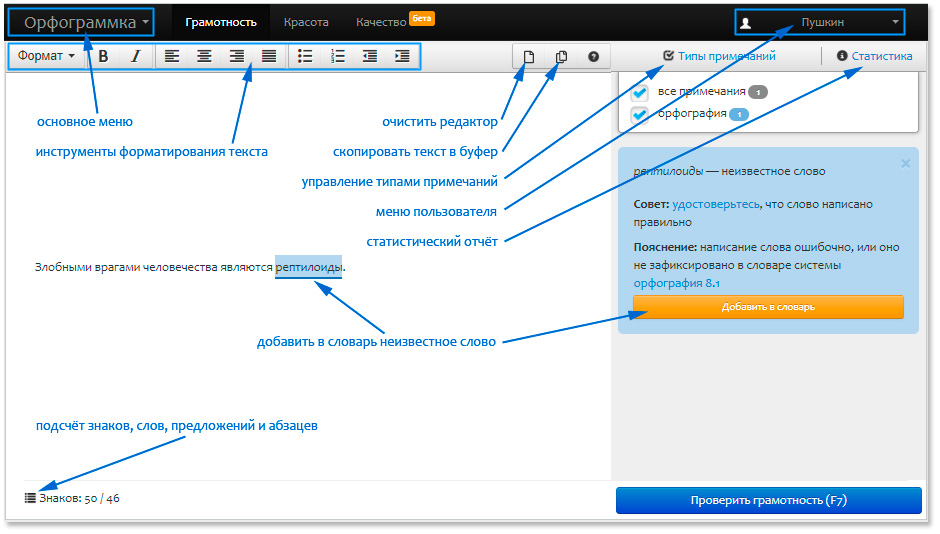Insert a bulleted list

coord(305,56)
